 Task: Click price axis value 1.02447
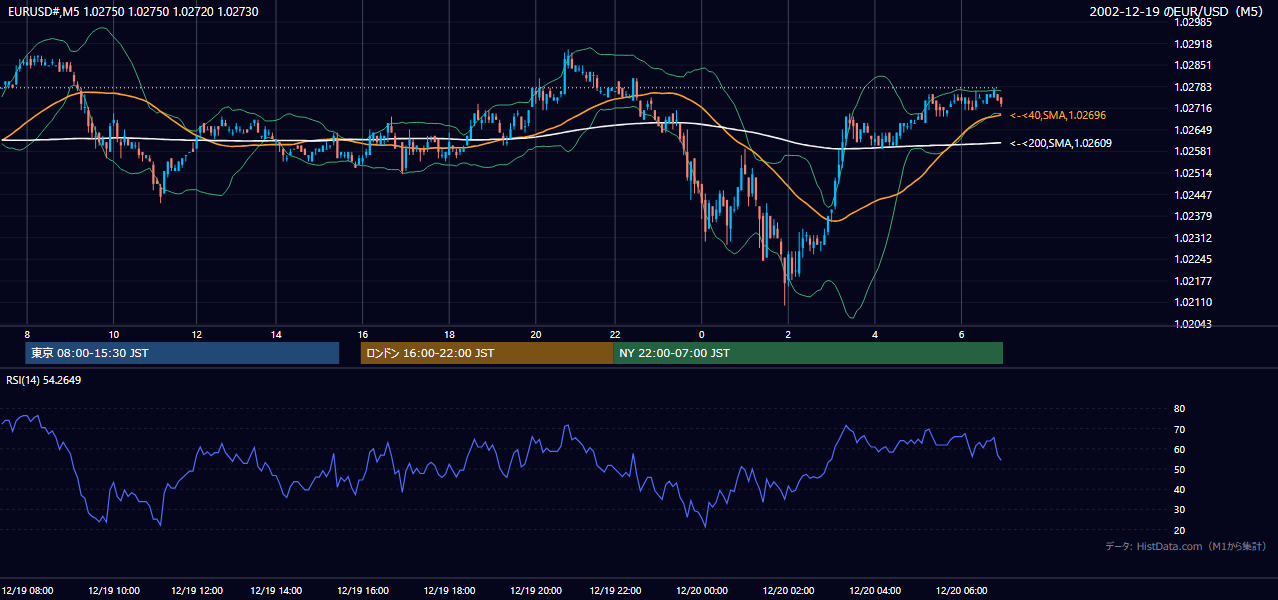point(1192,195)
